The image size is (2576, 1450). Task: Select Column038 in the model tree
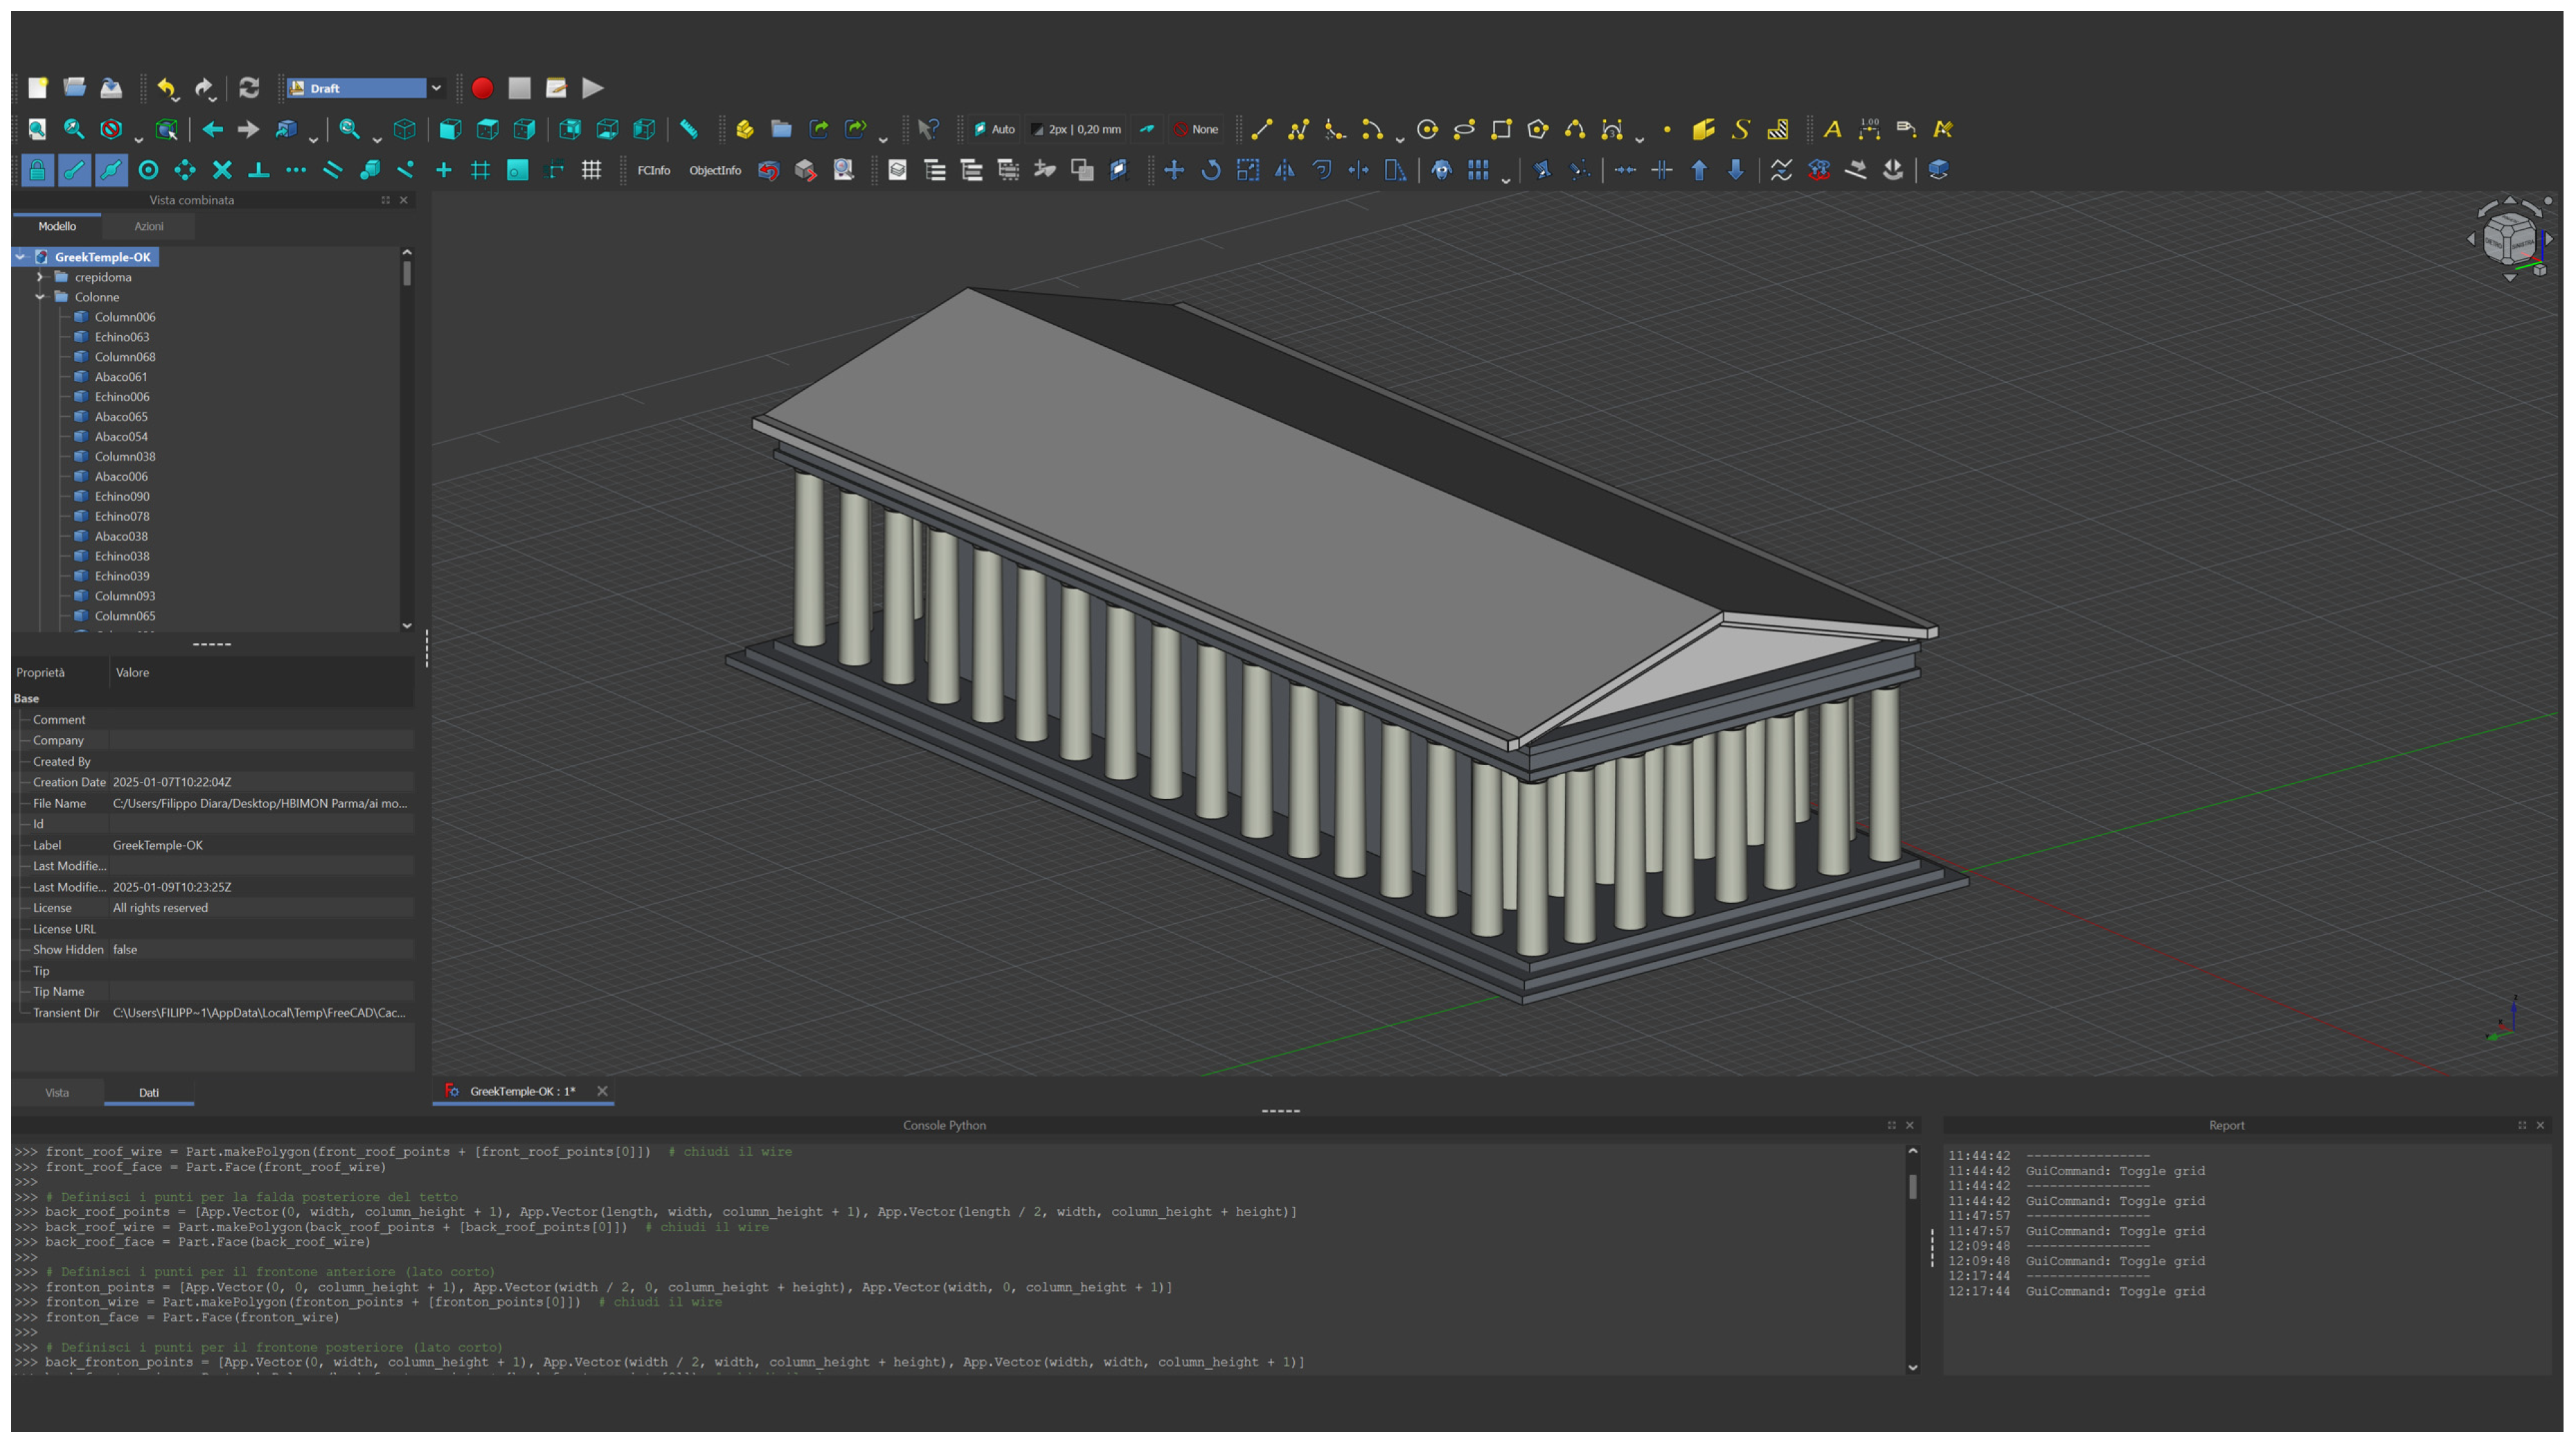coord(125,456)
